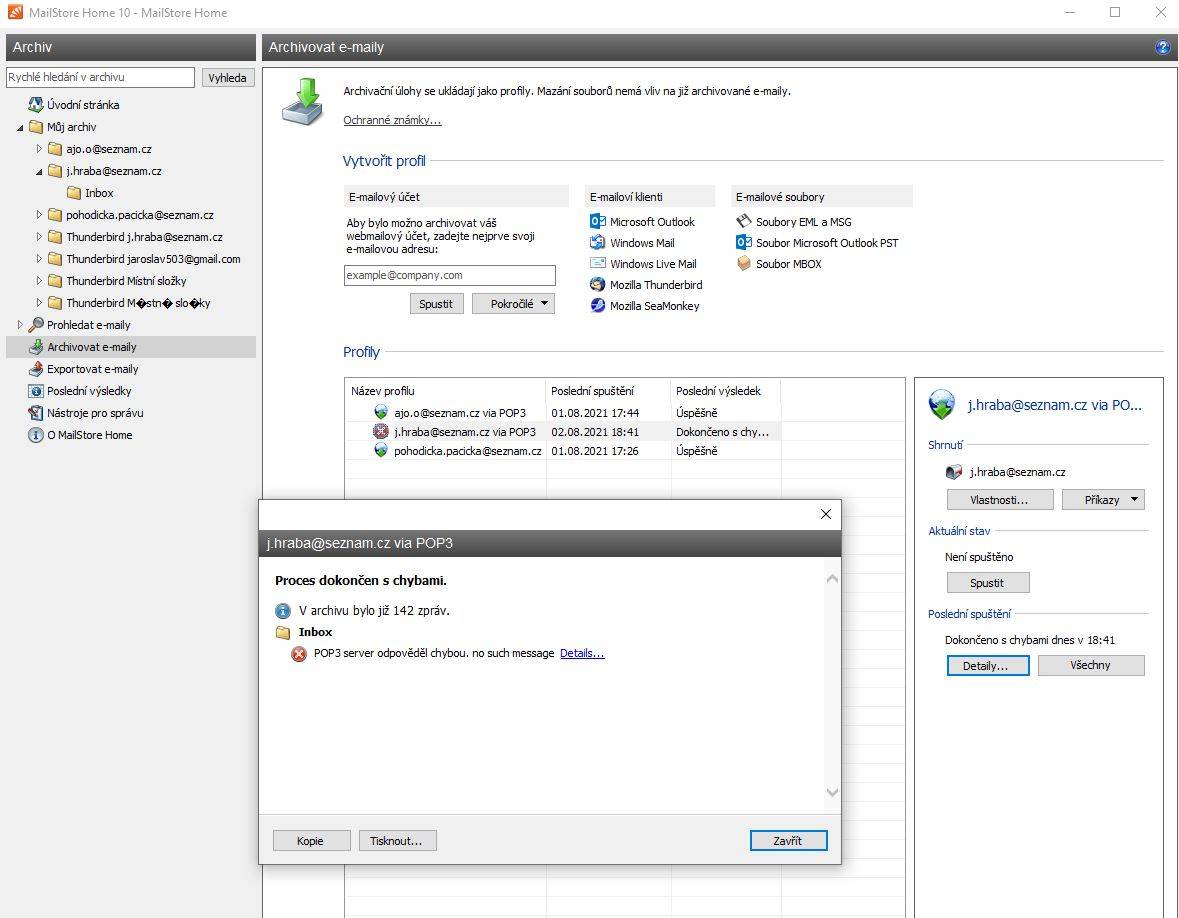
Task: Click the Windows Mail client icon
Action: 598,242
